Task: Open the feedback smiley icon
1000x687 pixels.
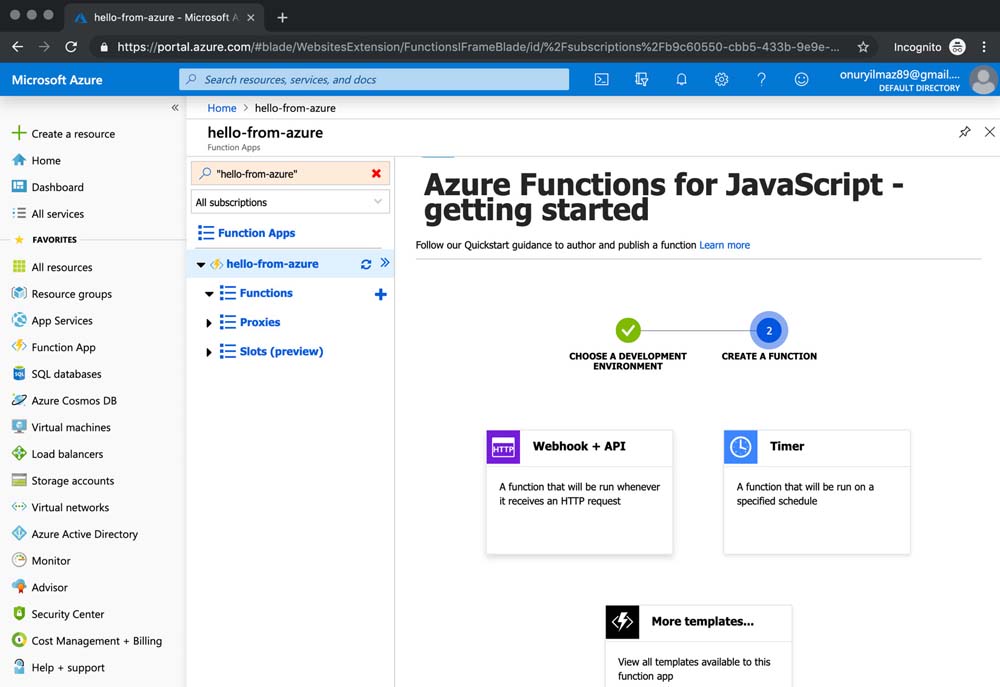Action: [x=801, y=80]
